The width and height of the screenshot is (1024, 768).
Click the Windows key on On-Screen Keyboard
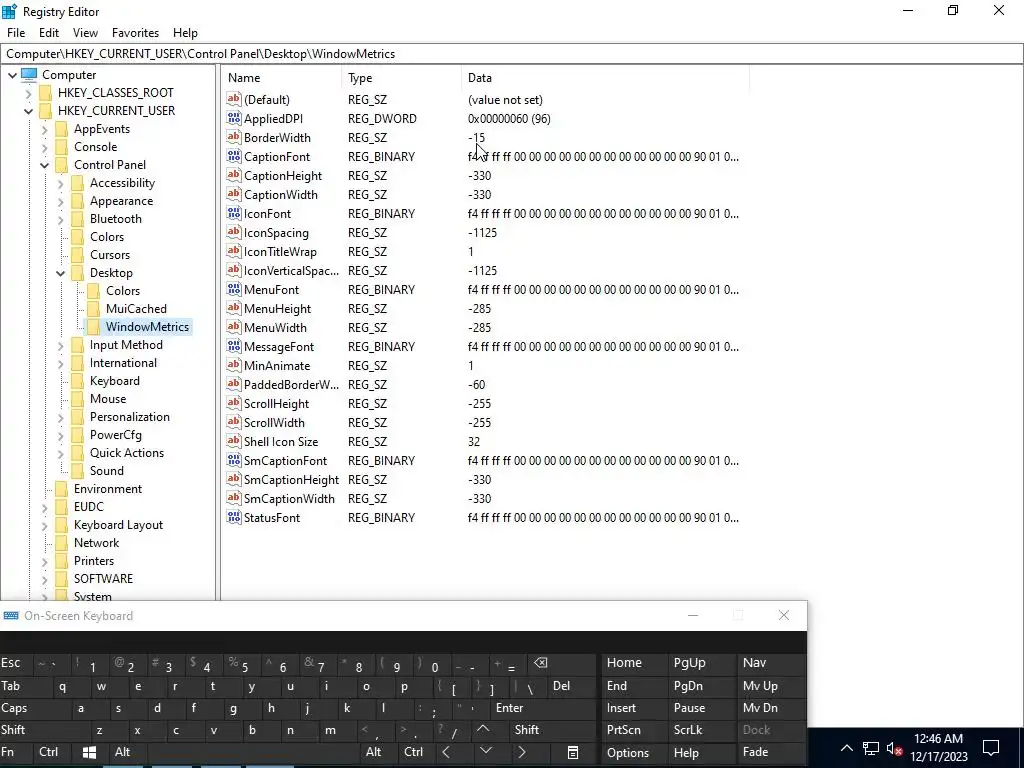click(x=89, y=752)
